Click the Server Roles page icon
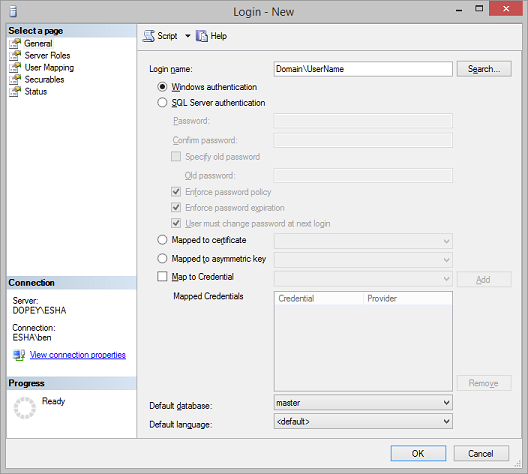 [15, 56]
